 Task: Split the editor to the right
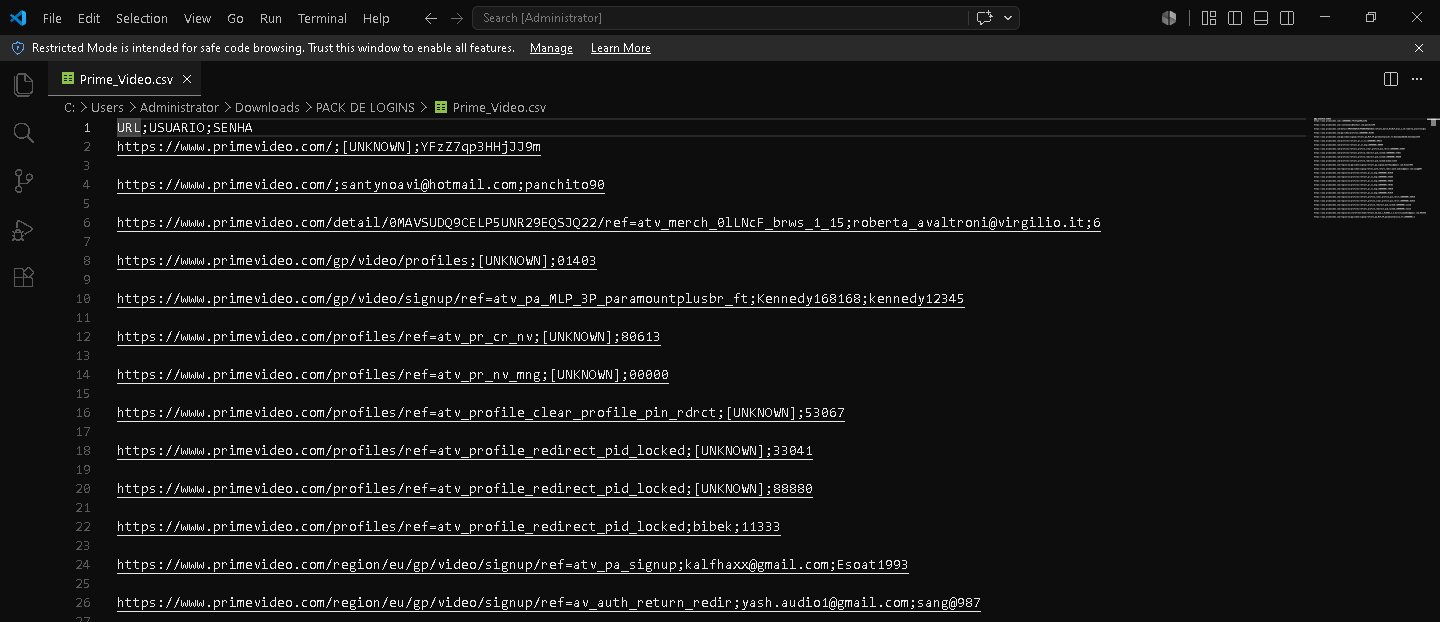tap(1390, 79)
